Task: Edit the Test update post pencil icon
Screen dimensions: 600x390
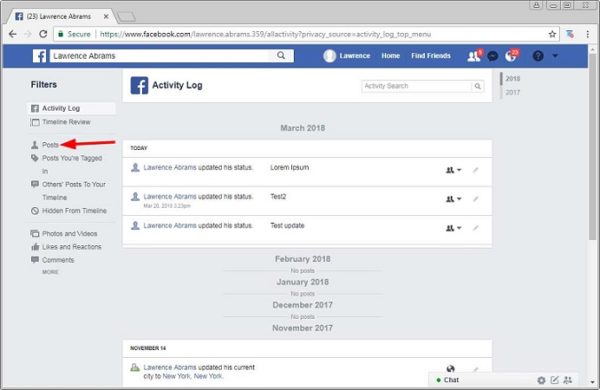Action: (x=475, y=228)
